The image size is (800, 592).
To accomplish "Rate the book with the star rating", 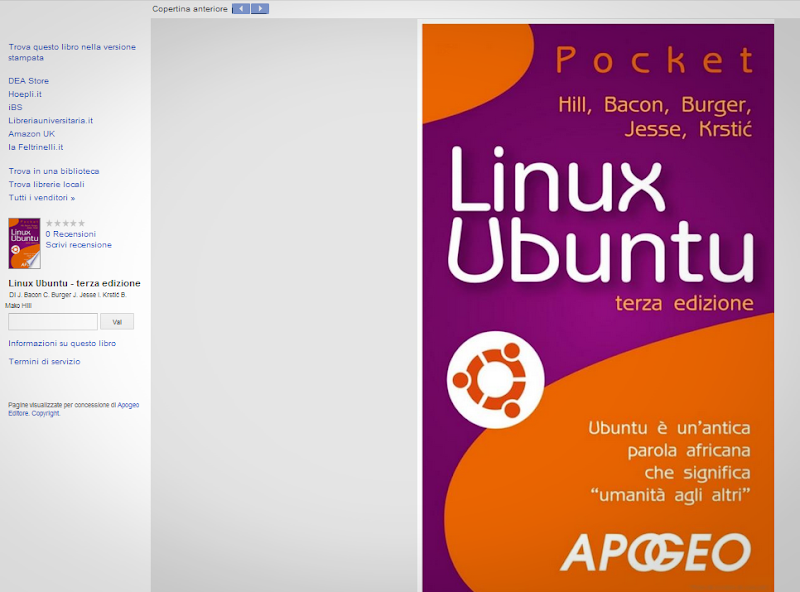I will click(65, 223).
